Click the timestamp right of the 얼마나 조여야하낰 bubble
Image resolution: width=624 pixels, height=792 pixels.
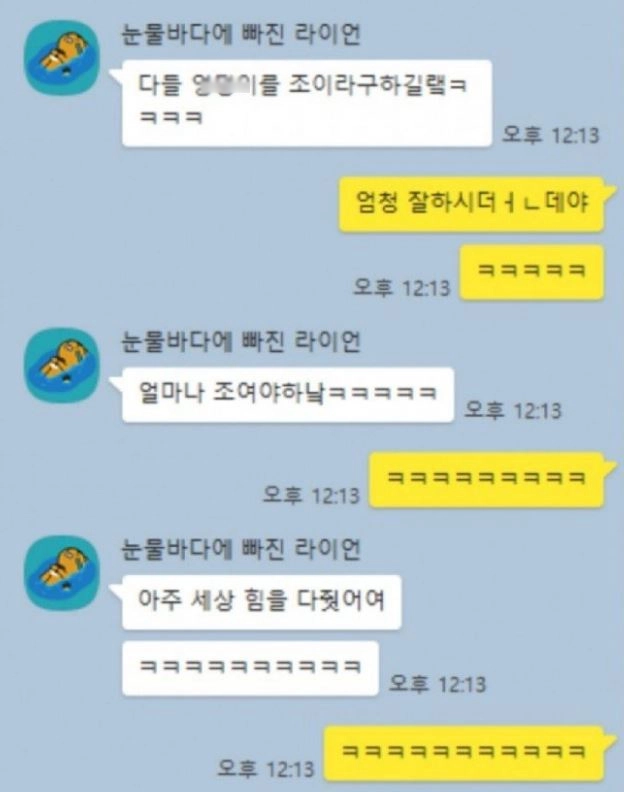pyautogui.click(x=512, y=410)
